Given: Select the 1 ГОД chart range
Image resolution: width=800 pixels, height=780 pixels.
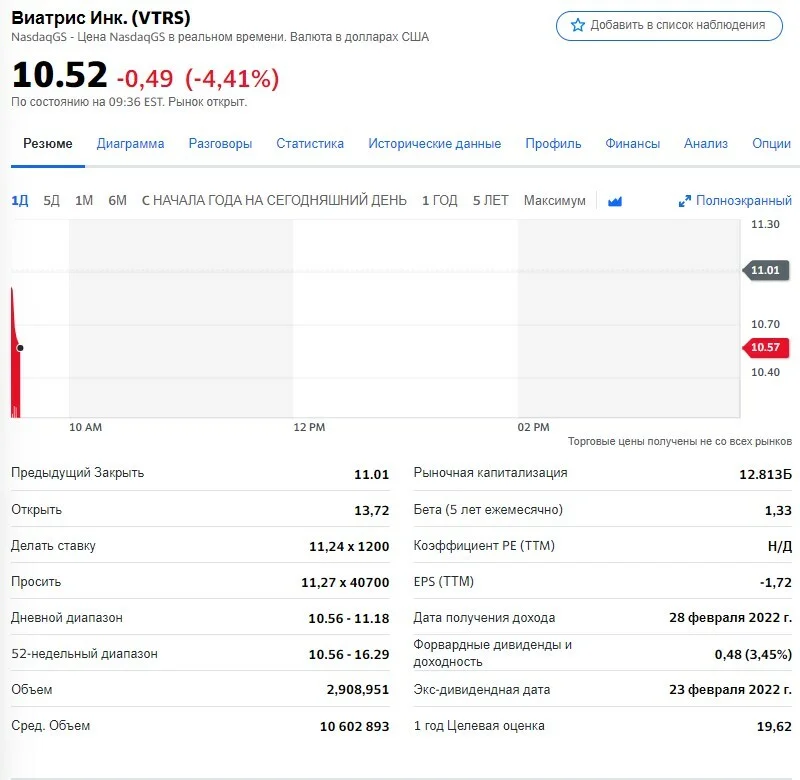Looking at the screenshot, I should [x=440, y=200].
